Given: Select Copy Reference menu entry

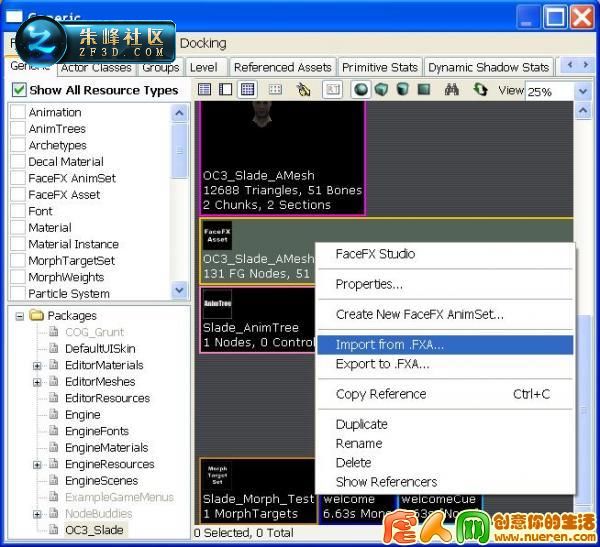Looking at the screenshot, I should 445,394.
